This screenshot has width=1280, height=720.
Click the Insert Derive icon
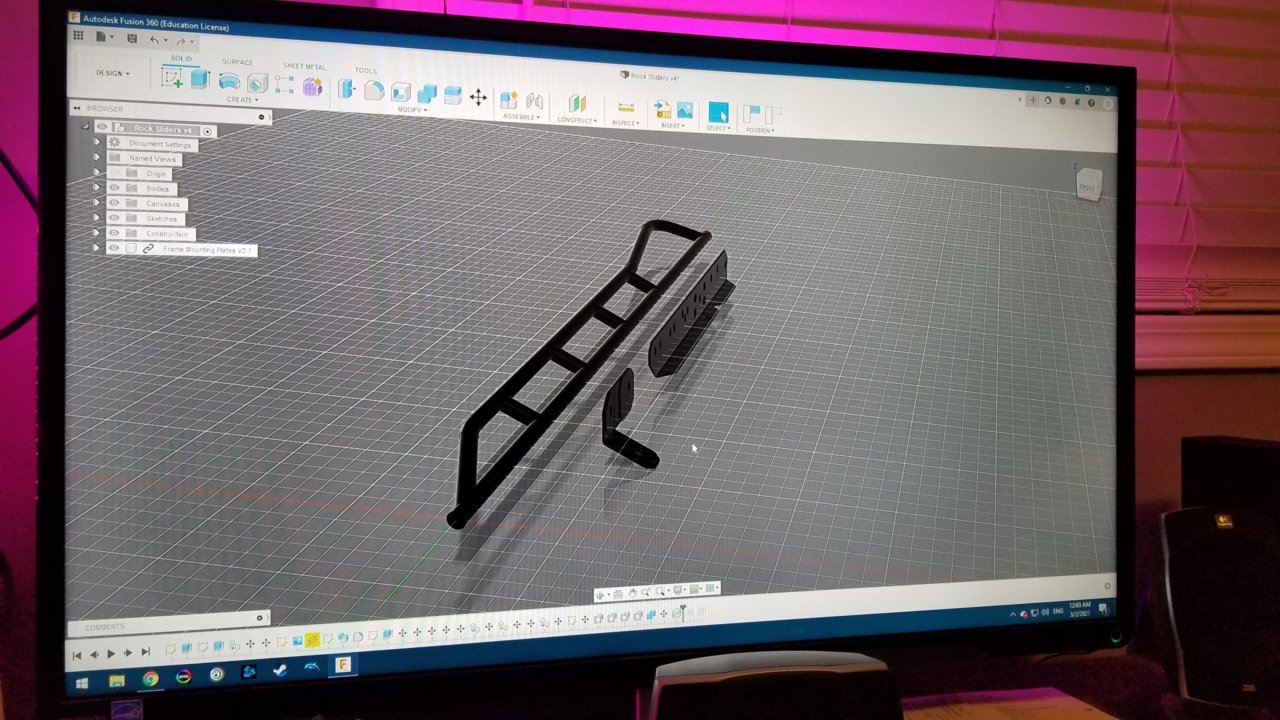point(662,108)
